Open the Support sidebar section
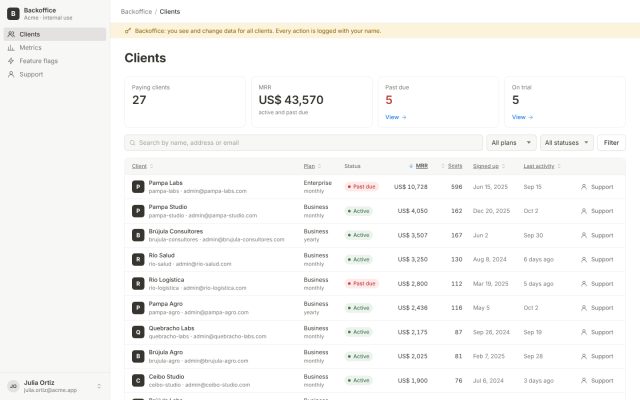Screen dimensions: 640x400 pyautogui.click(x=55, y=74)
